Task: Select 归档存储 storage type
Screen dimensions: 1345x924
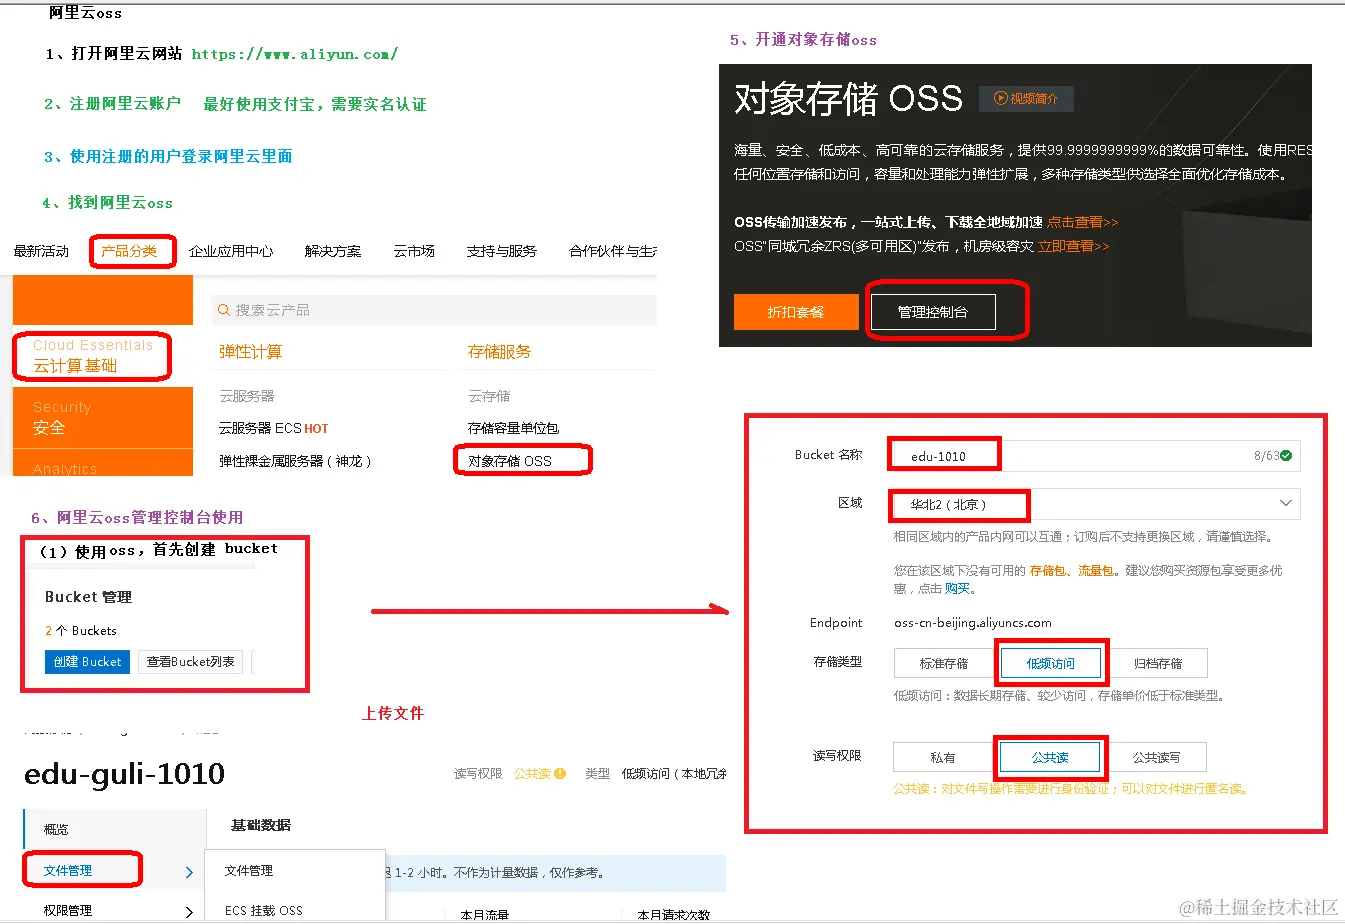Action: click(x=1158, y=663)
